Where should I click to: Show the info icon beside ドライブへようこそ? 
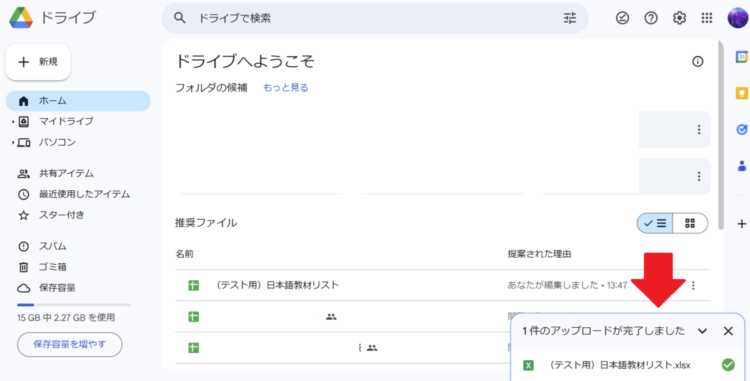(x=697, y=61)
